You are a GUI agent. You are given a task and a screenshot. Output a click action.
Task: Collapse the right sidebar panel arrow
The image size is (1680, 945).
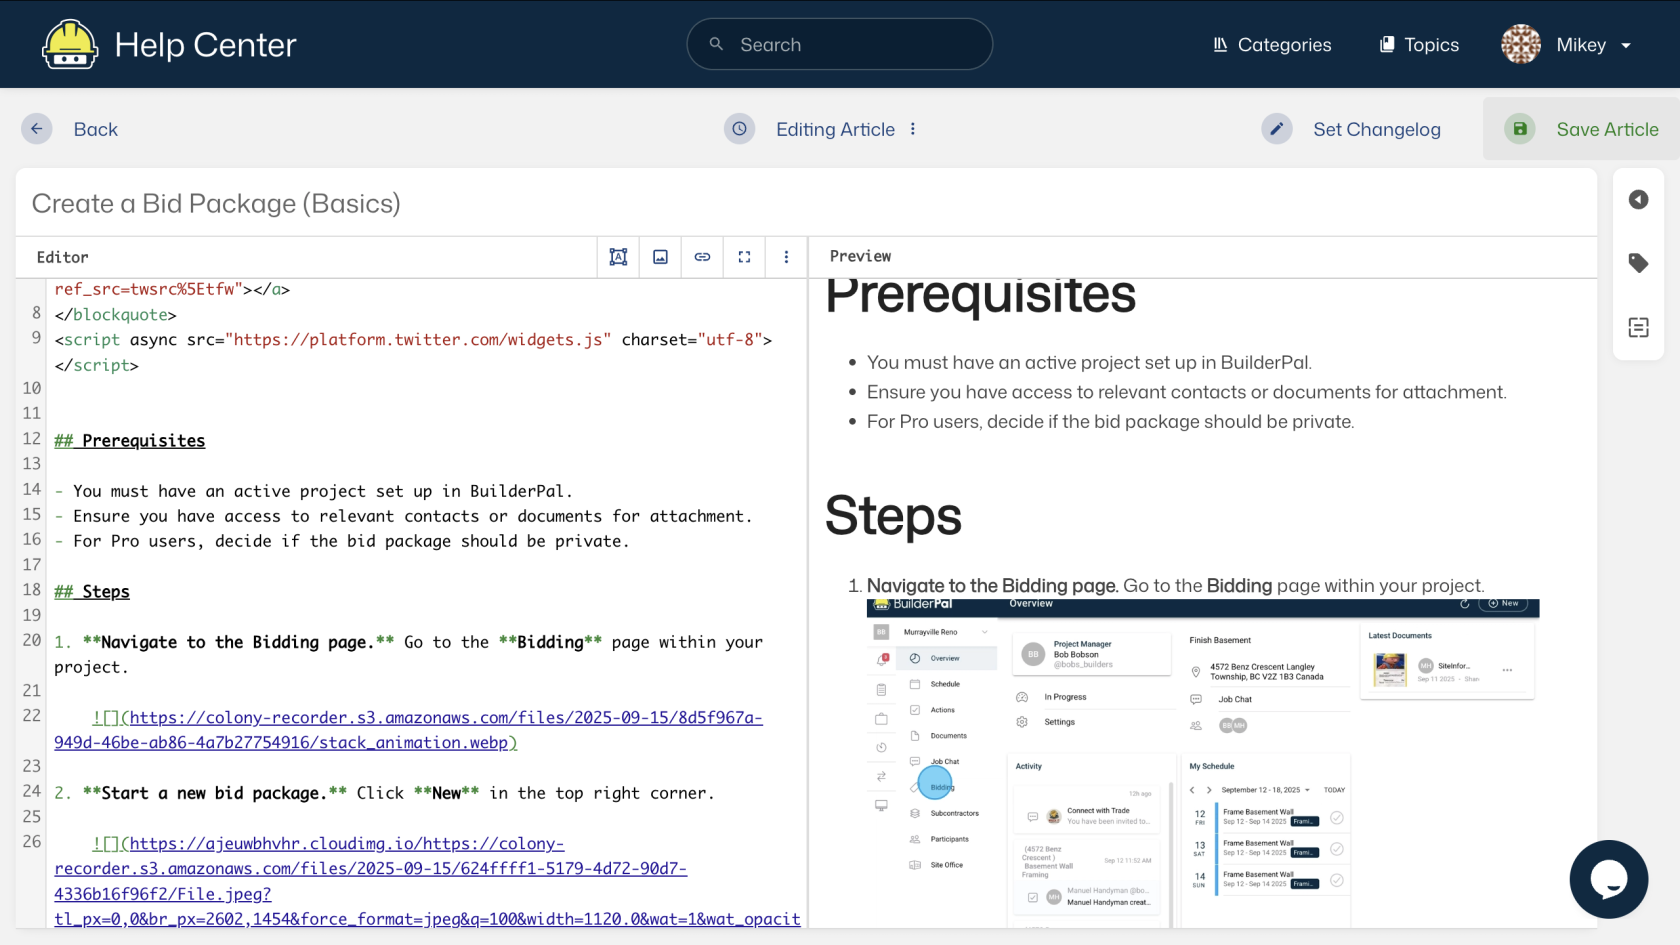tap(1638, 200)
